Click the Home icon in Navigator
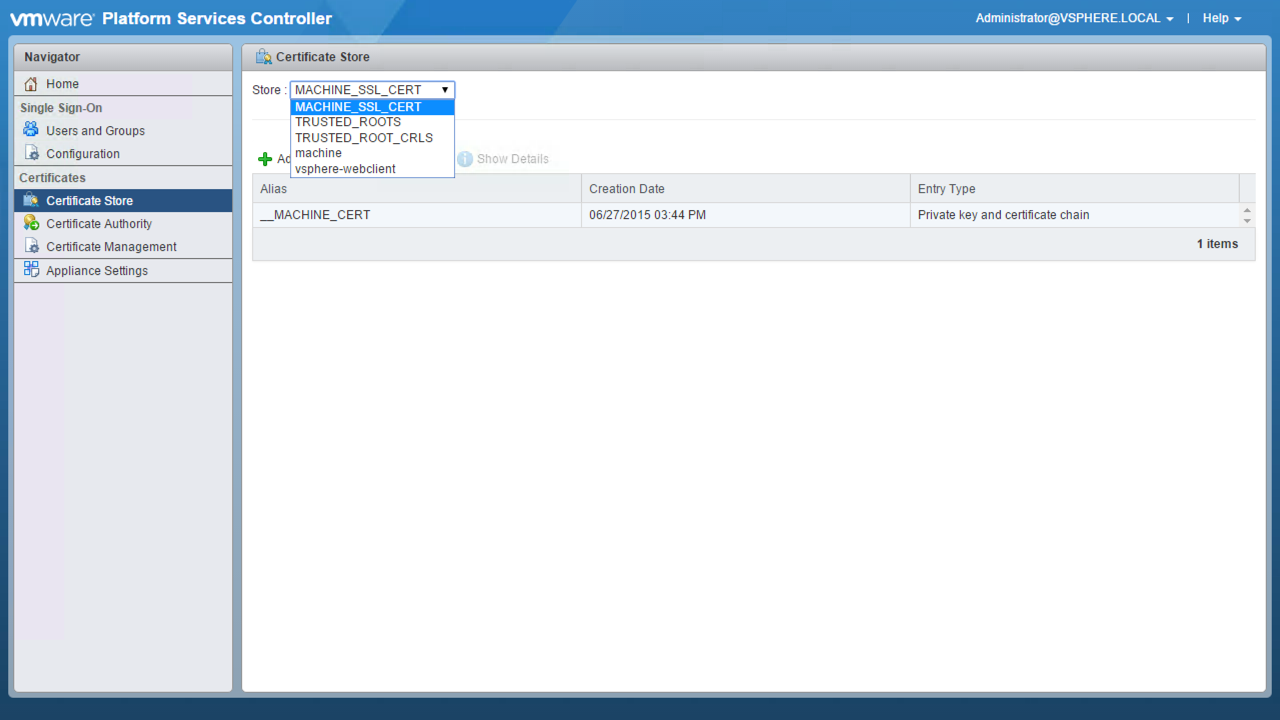The width and height of the screenshot is (1280, 720). [x=31, y=84]
